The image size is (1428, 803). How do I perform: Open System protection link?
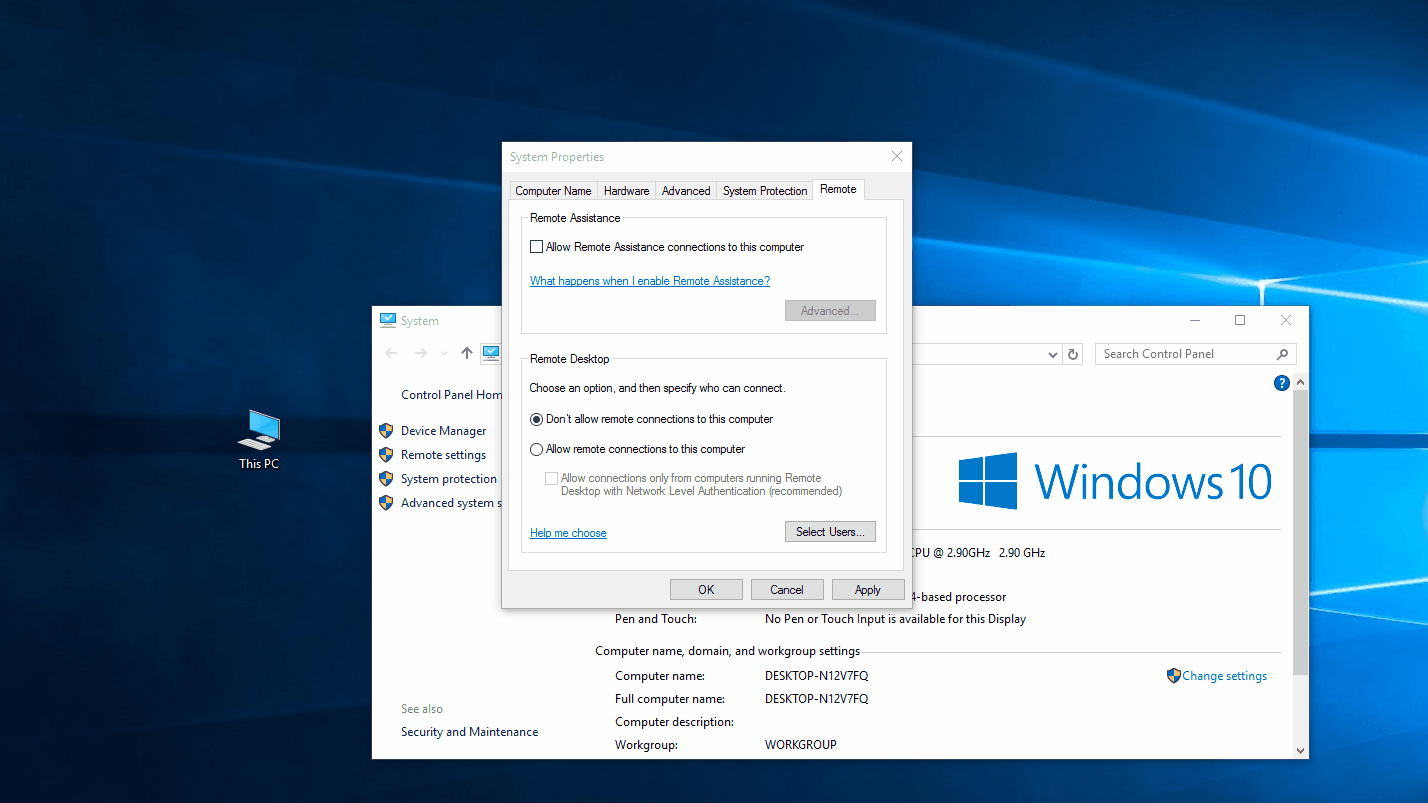(449, 479)
